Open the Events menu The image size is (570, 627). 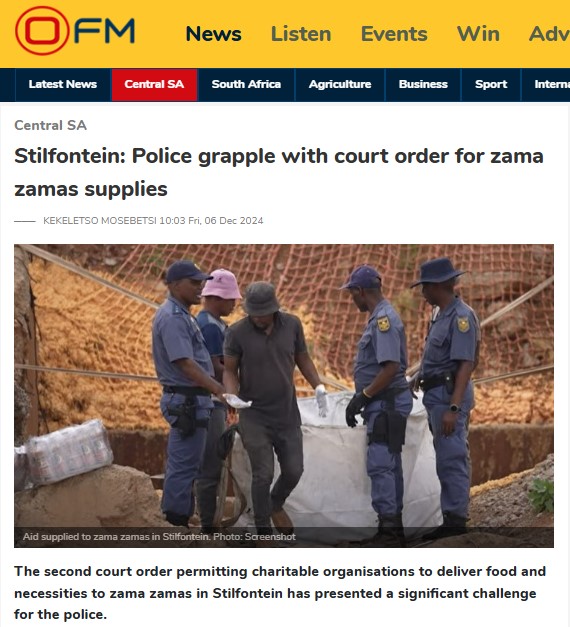coord(394,34)
